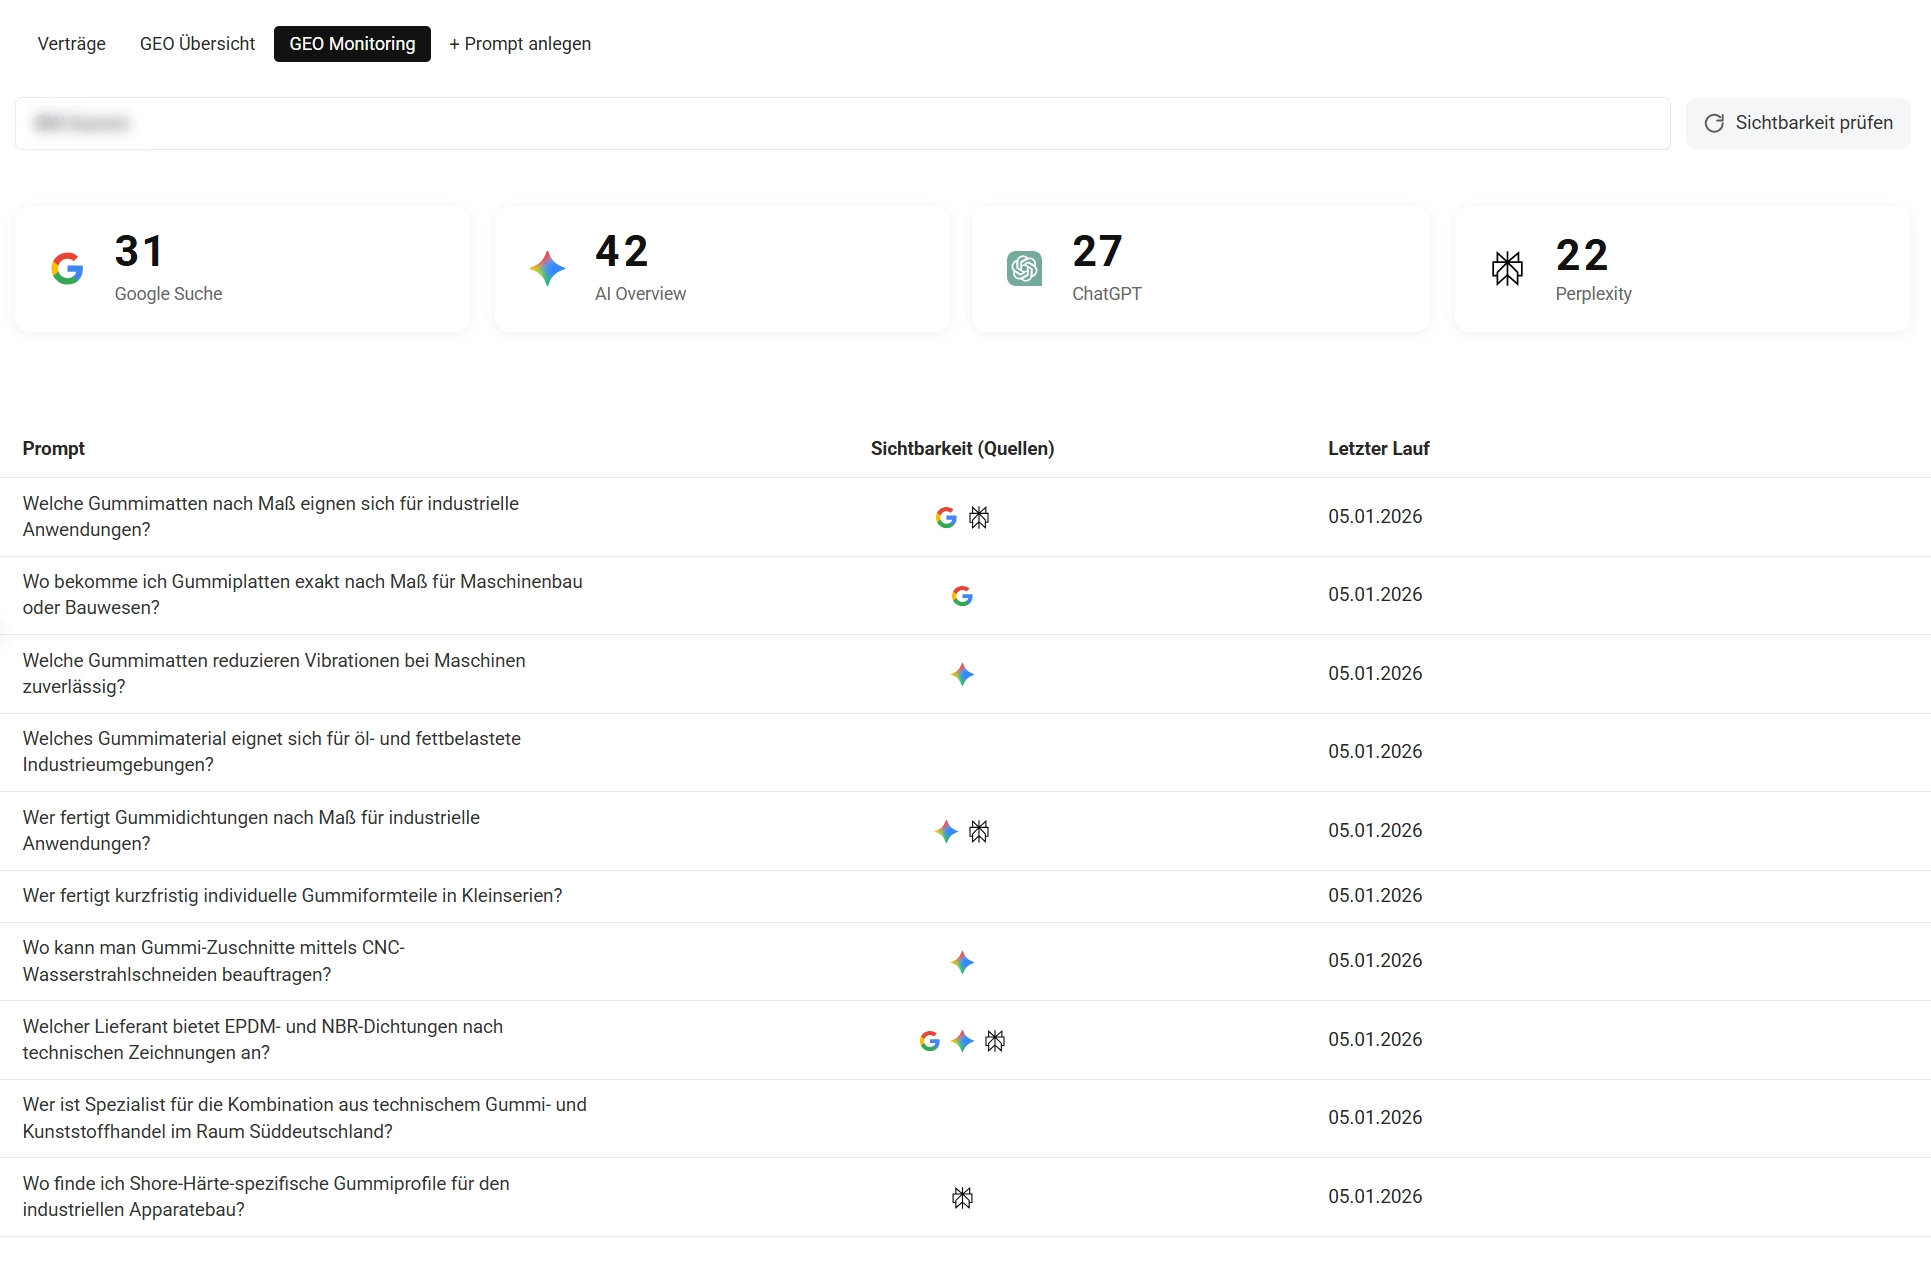Click the blurred search input field
1931x1278 pixels.
point(842,124)
